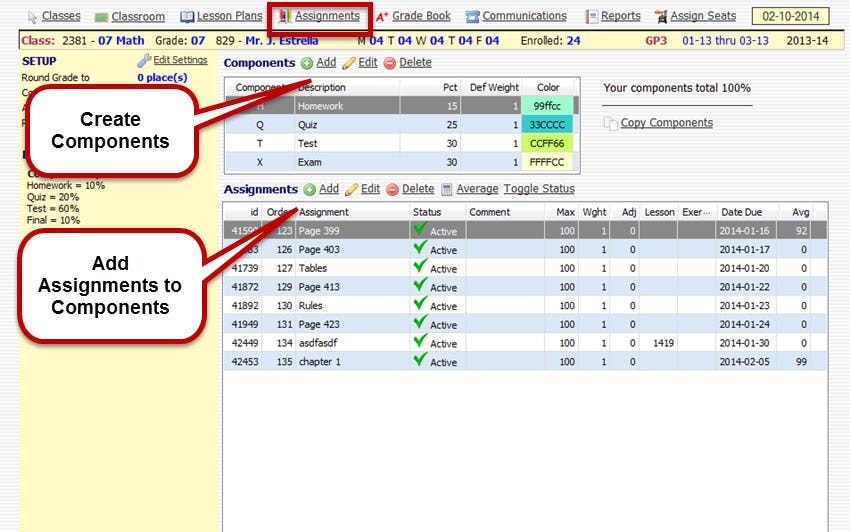
Task: Click green checkmark in Rules row
Action: (x=420, y=304)
